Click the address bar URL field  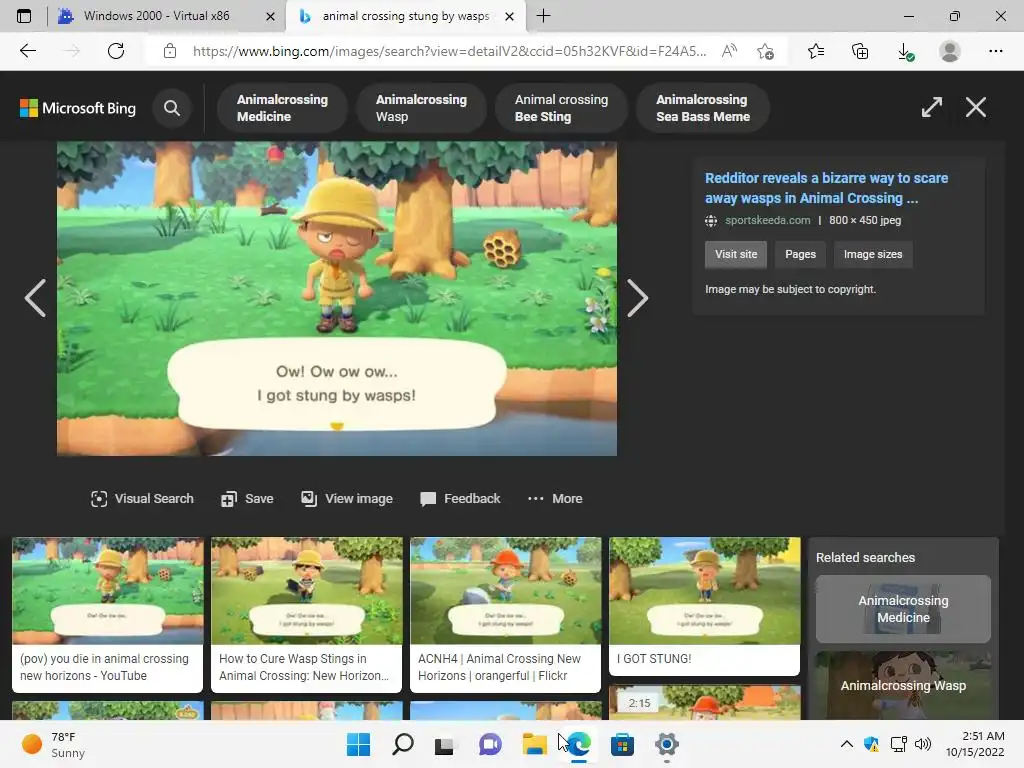pos(449,51)
